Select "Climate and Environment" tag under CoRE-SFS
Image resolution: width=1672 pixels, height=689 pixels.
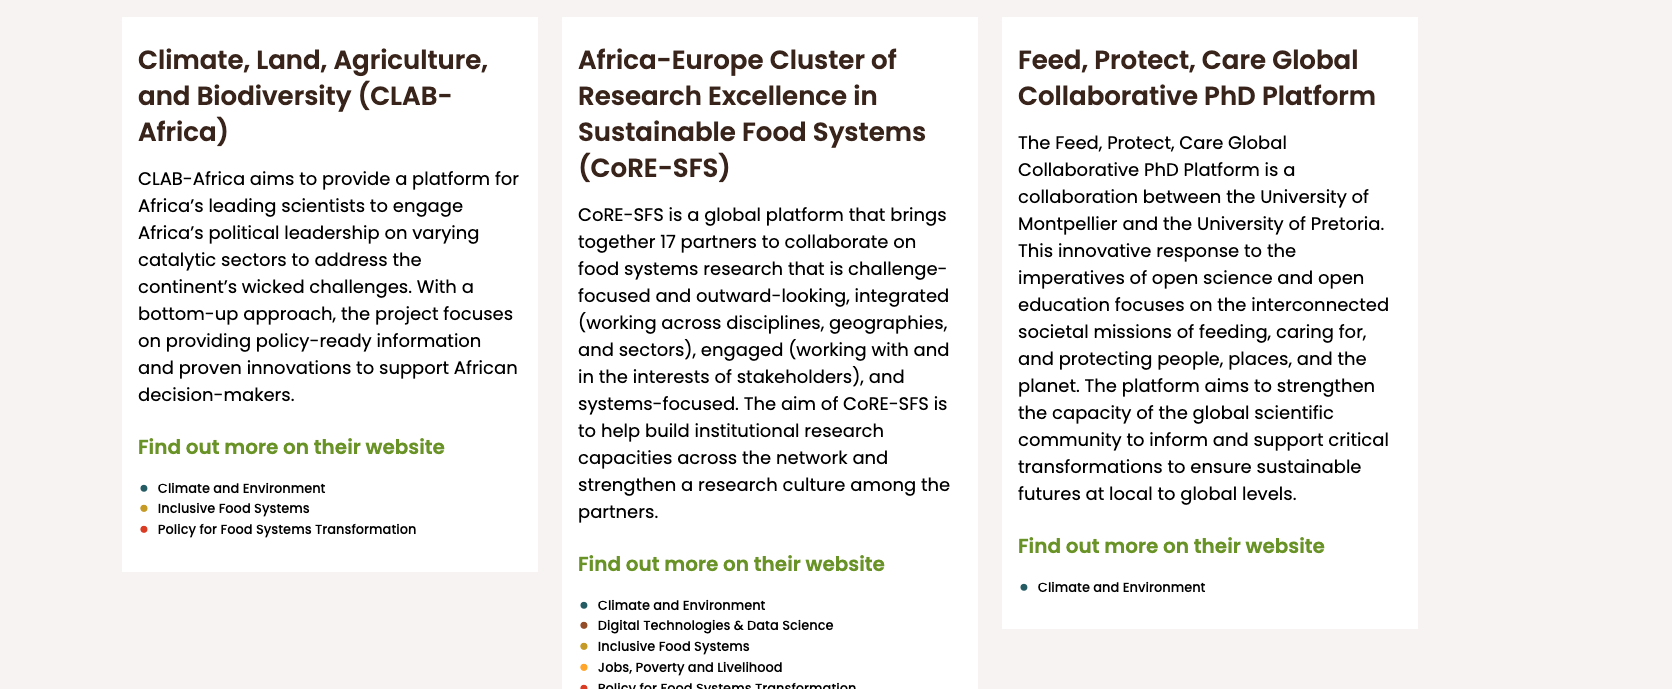pyautogui.click(x=681, y=605)
